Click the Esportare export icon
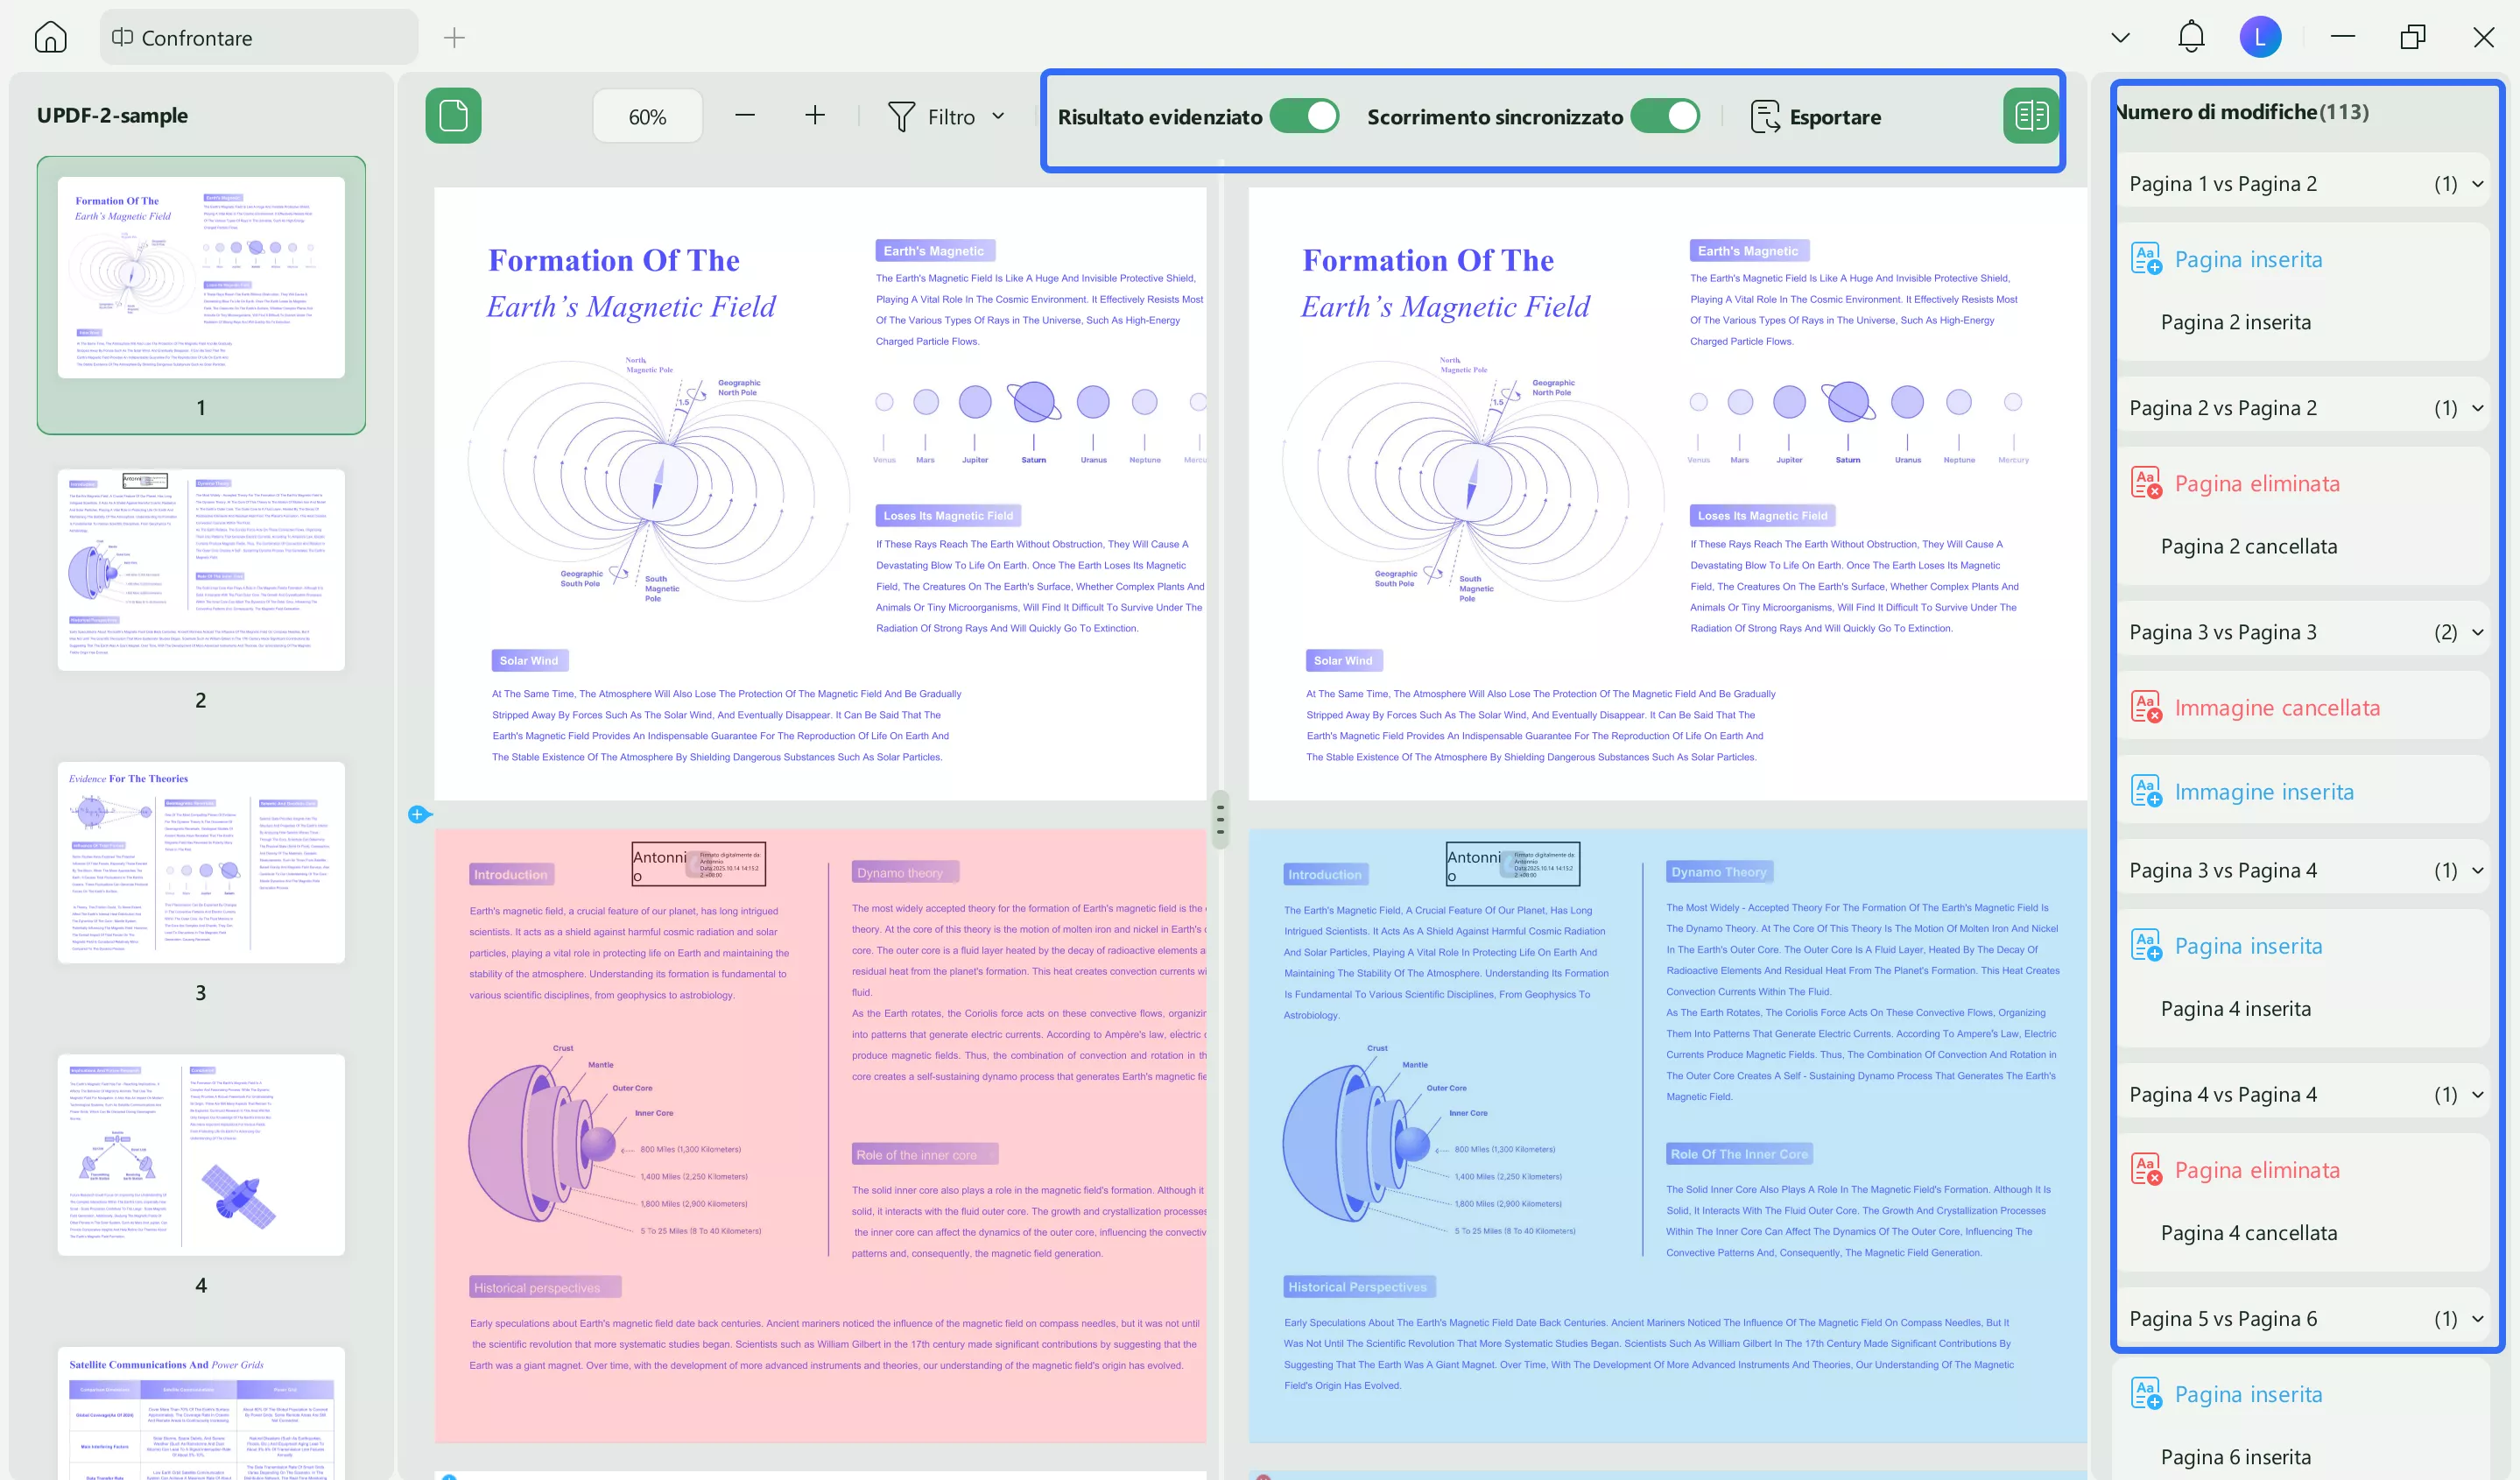This screenshot has height=1480, width=2520. 1766,117
